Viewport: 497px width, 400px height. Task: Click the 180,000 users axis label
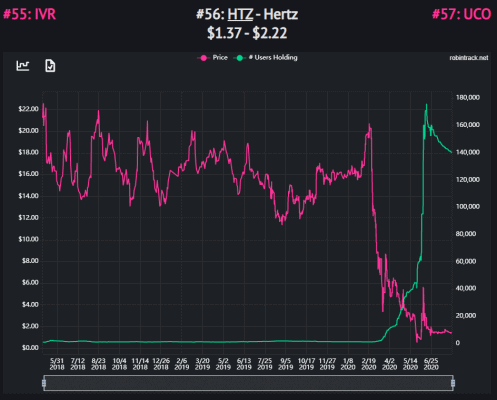pos(468,98)
